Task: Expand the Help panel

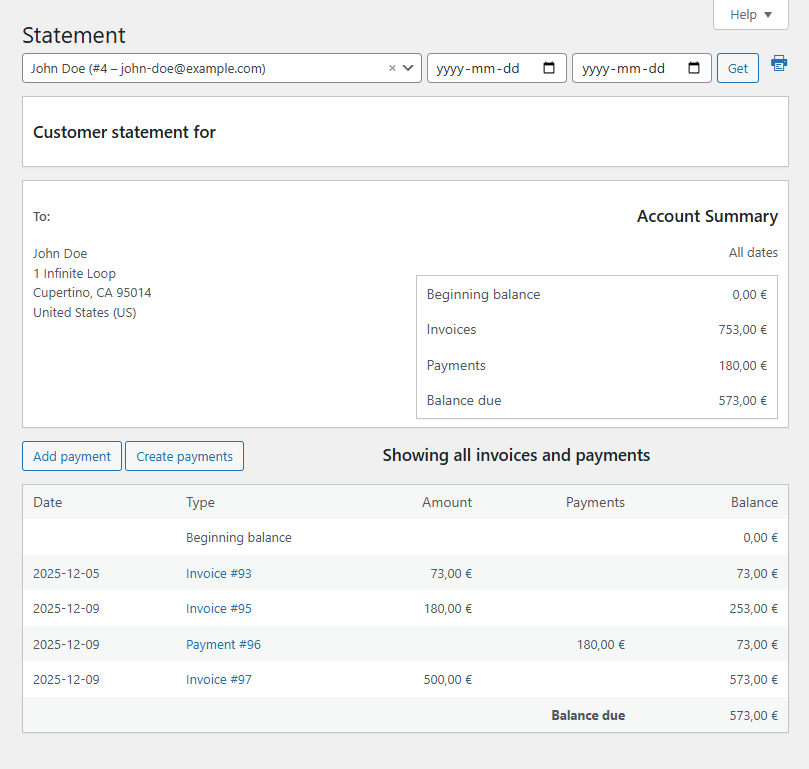Action: (750, 14)
